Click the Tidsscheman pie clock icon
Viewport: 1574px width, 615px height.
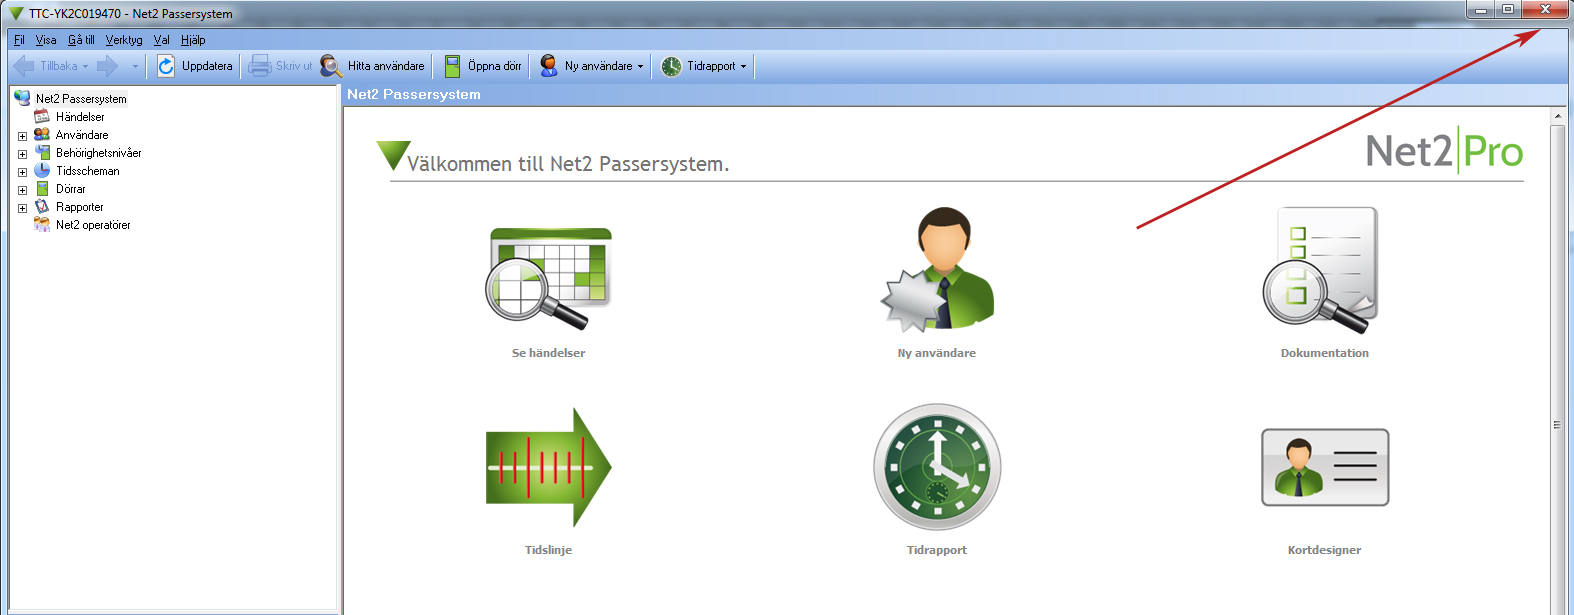42,170
